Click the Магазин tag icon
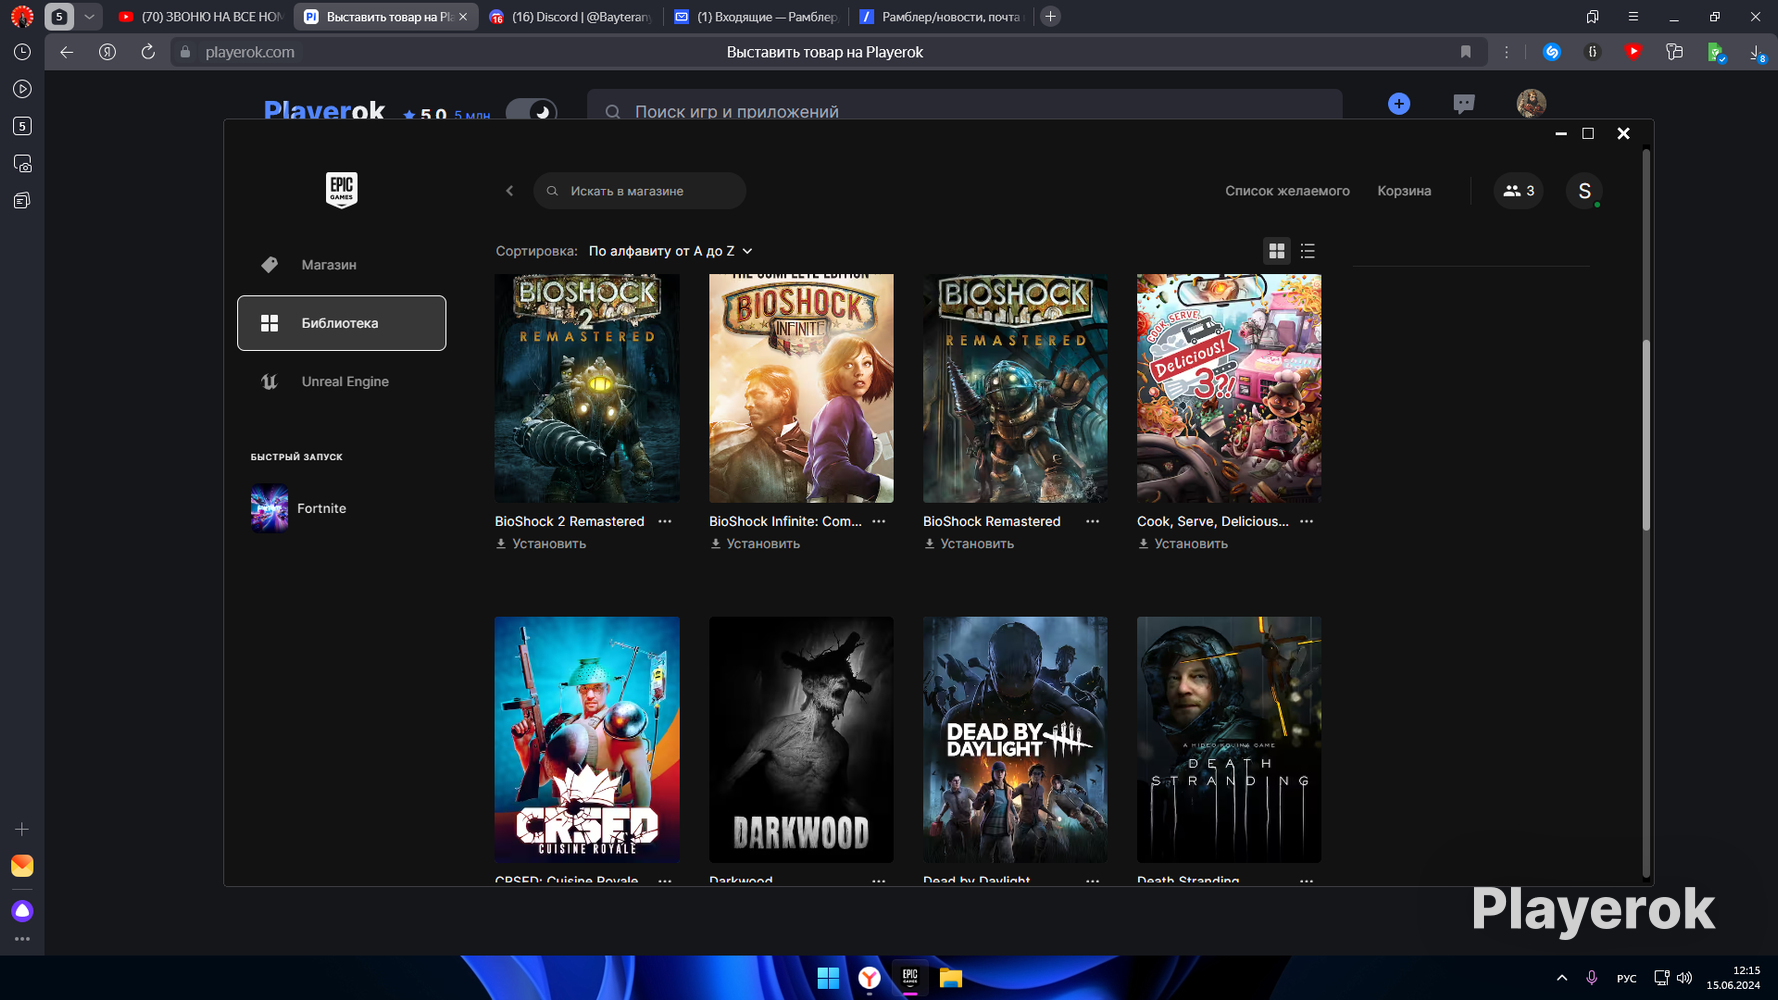1778x1000 pixels. tap(269, 265)
